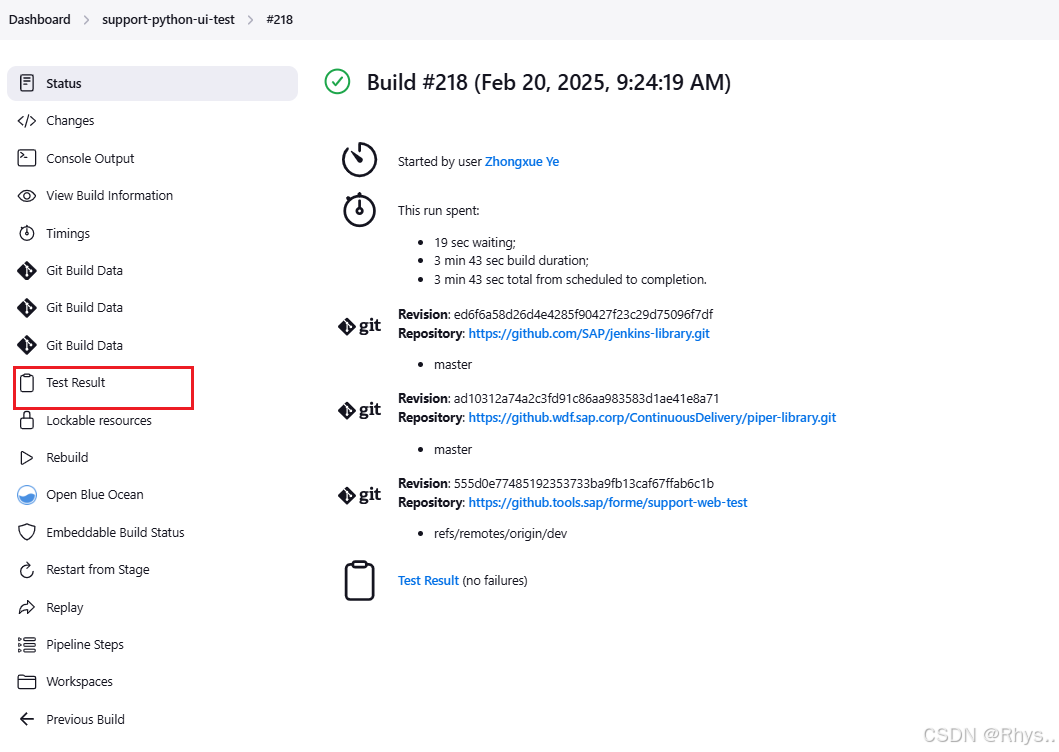
Task: Click '3 min 43 sec total from scheduled' line
Action: (570, 280)
